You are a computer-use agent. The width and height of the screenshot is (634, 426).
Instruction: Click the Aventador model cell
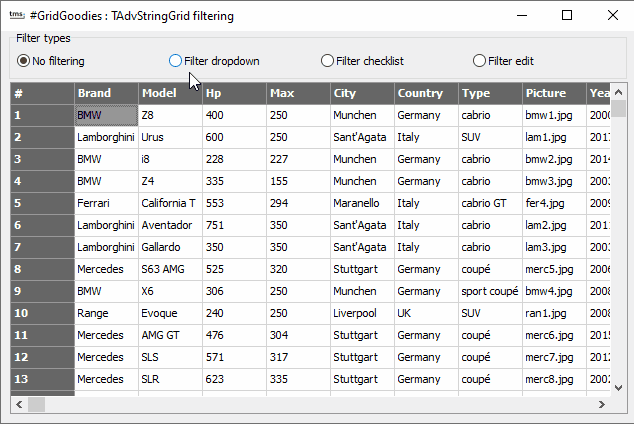coord(170,225)
